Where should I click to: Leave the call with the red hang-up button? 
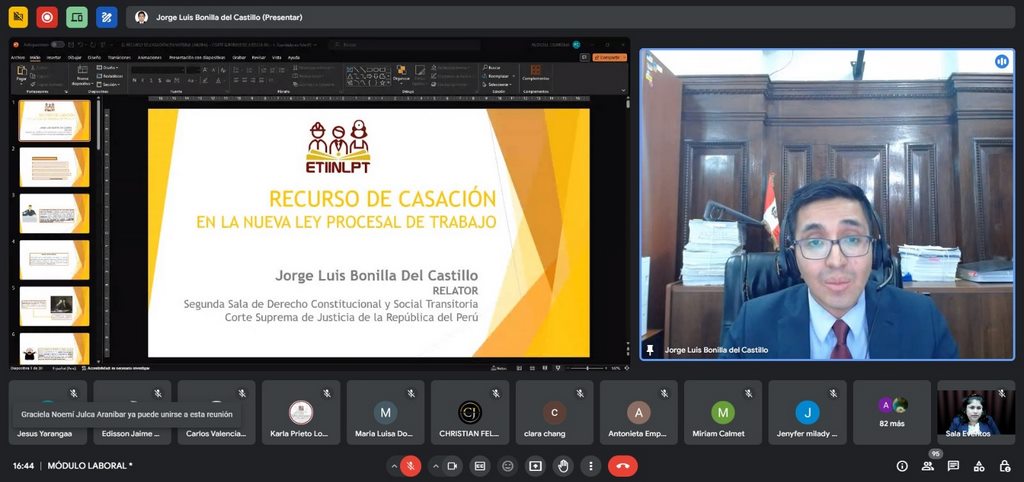[x=623, y=466]
